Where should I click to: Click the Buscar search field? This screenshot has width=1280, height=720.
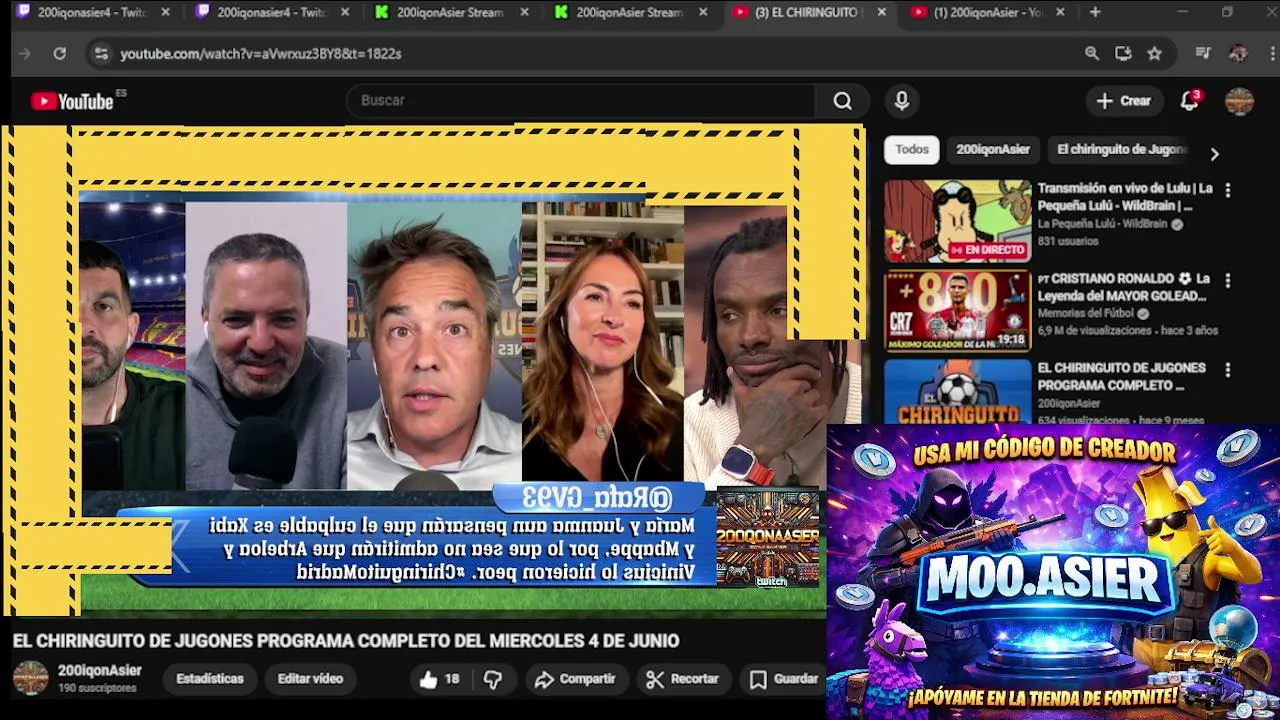pyautogui.click(x=582, y=100)
